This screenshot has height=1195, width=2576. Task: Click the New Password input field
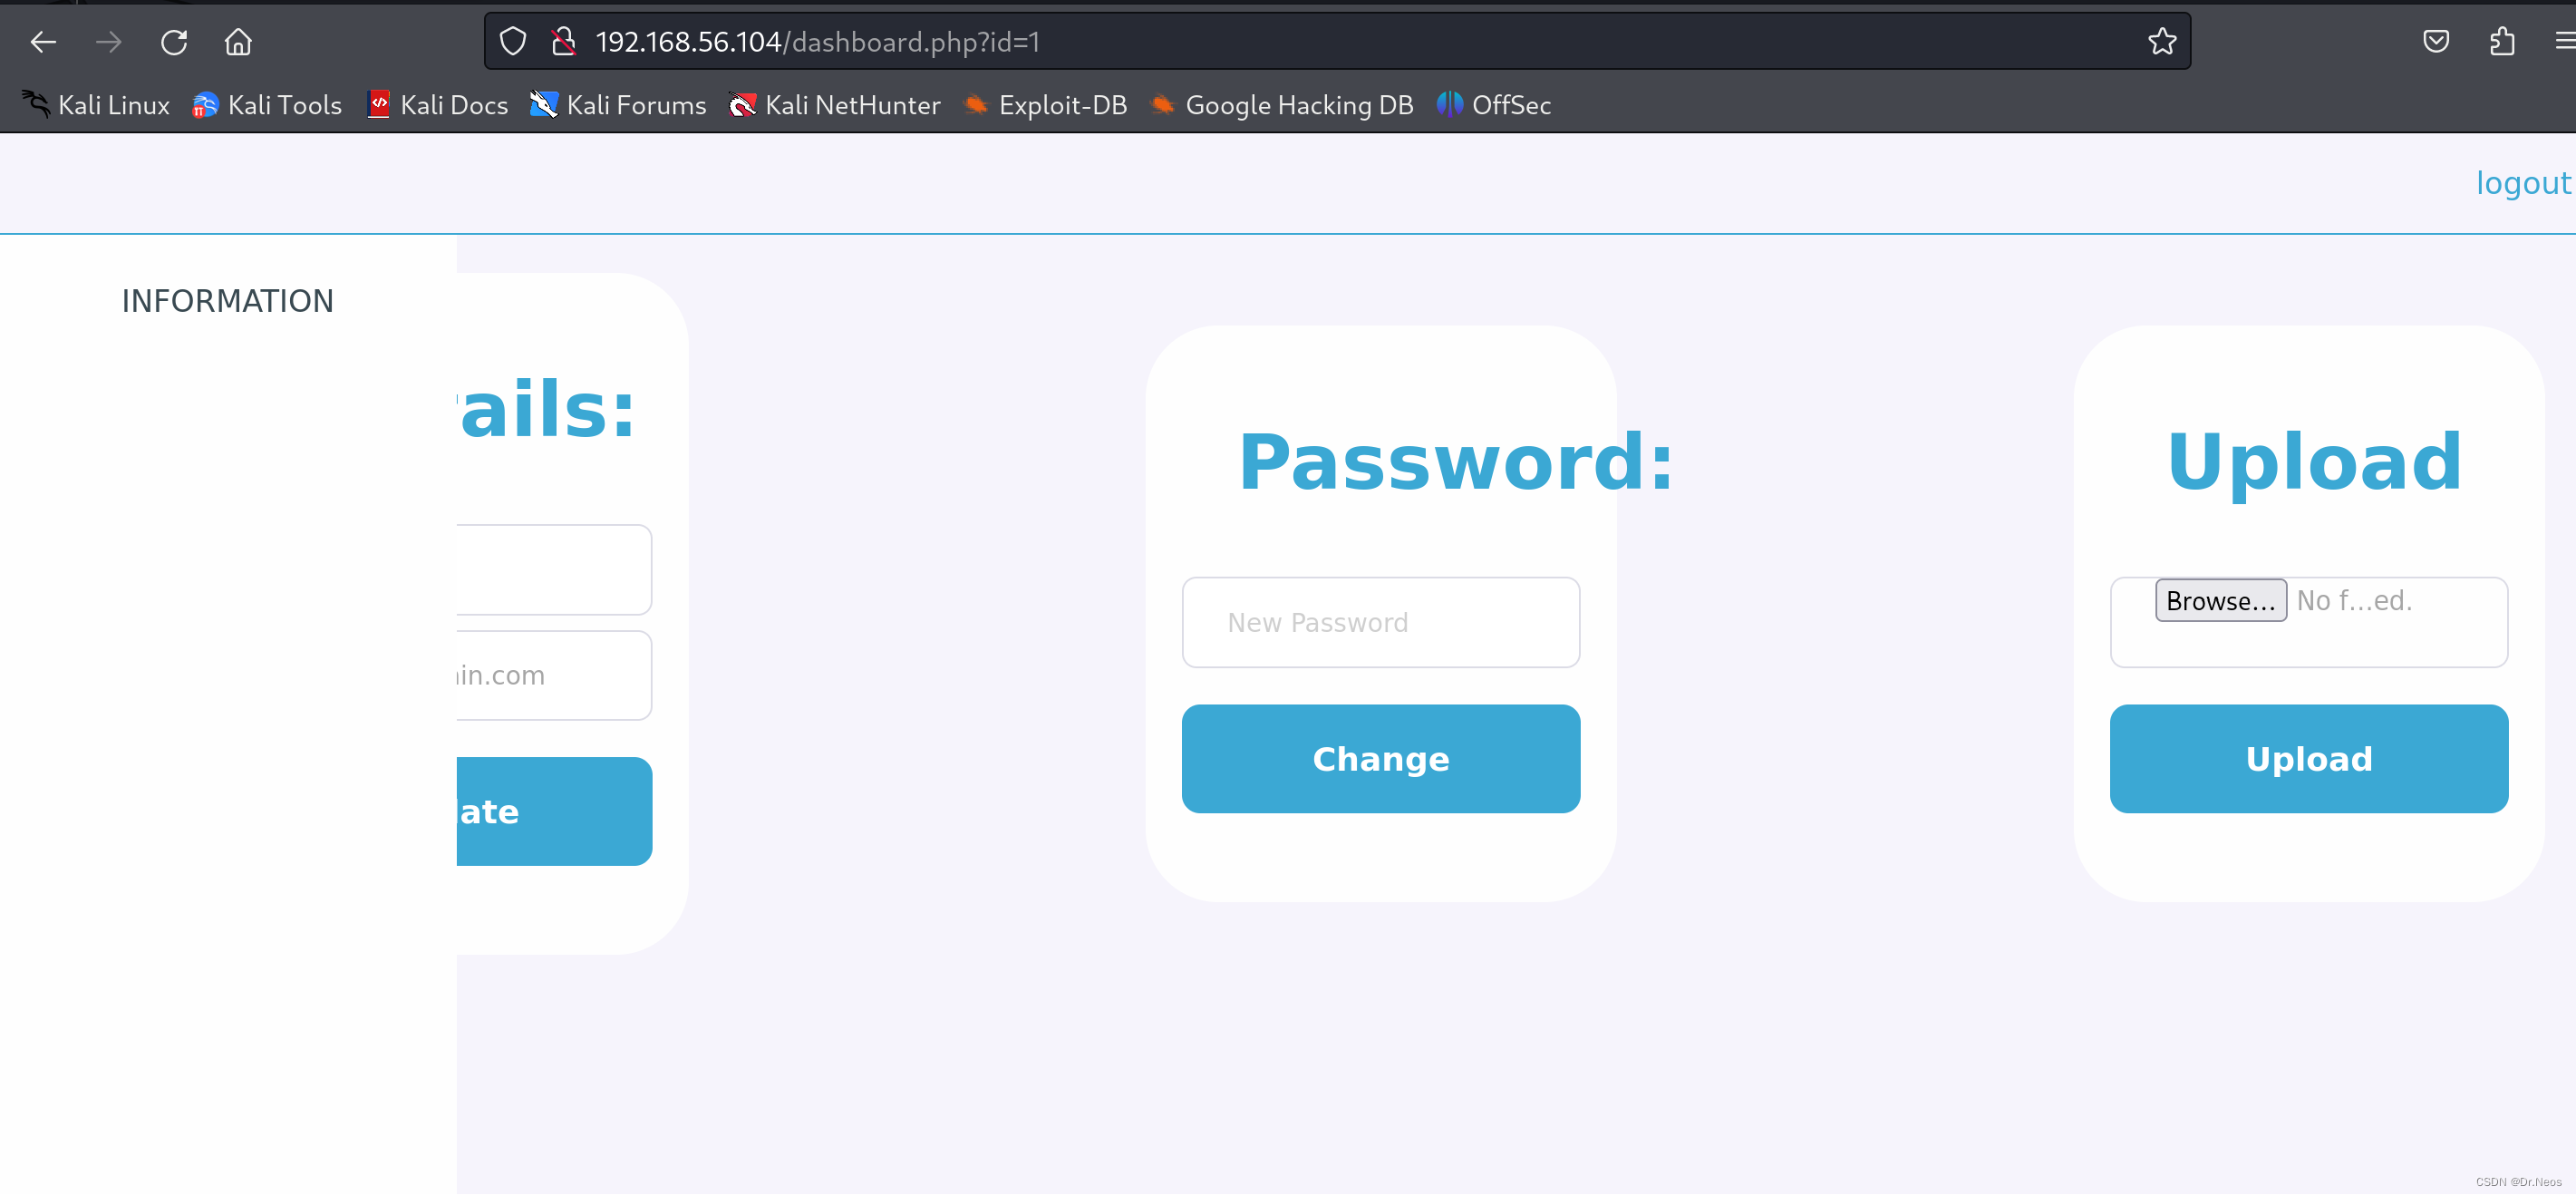point(1380,621)
